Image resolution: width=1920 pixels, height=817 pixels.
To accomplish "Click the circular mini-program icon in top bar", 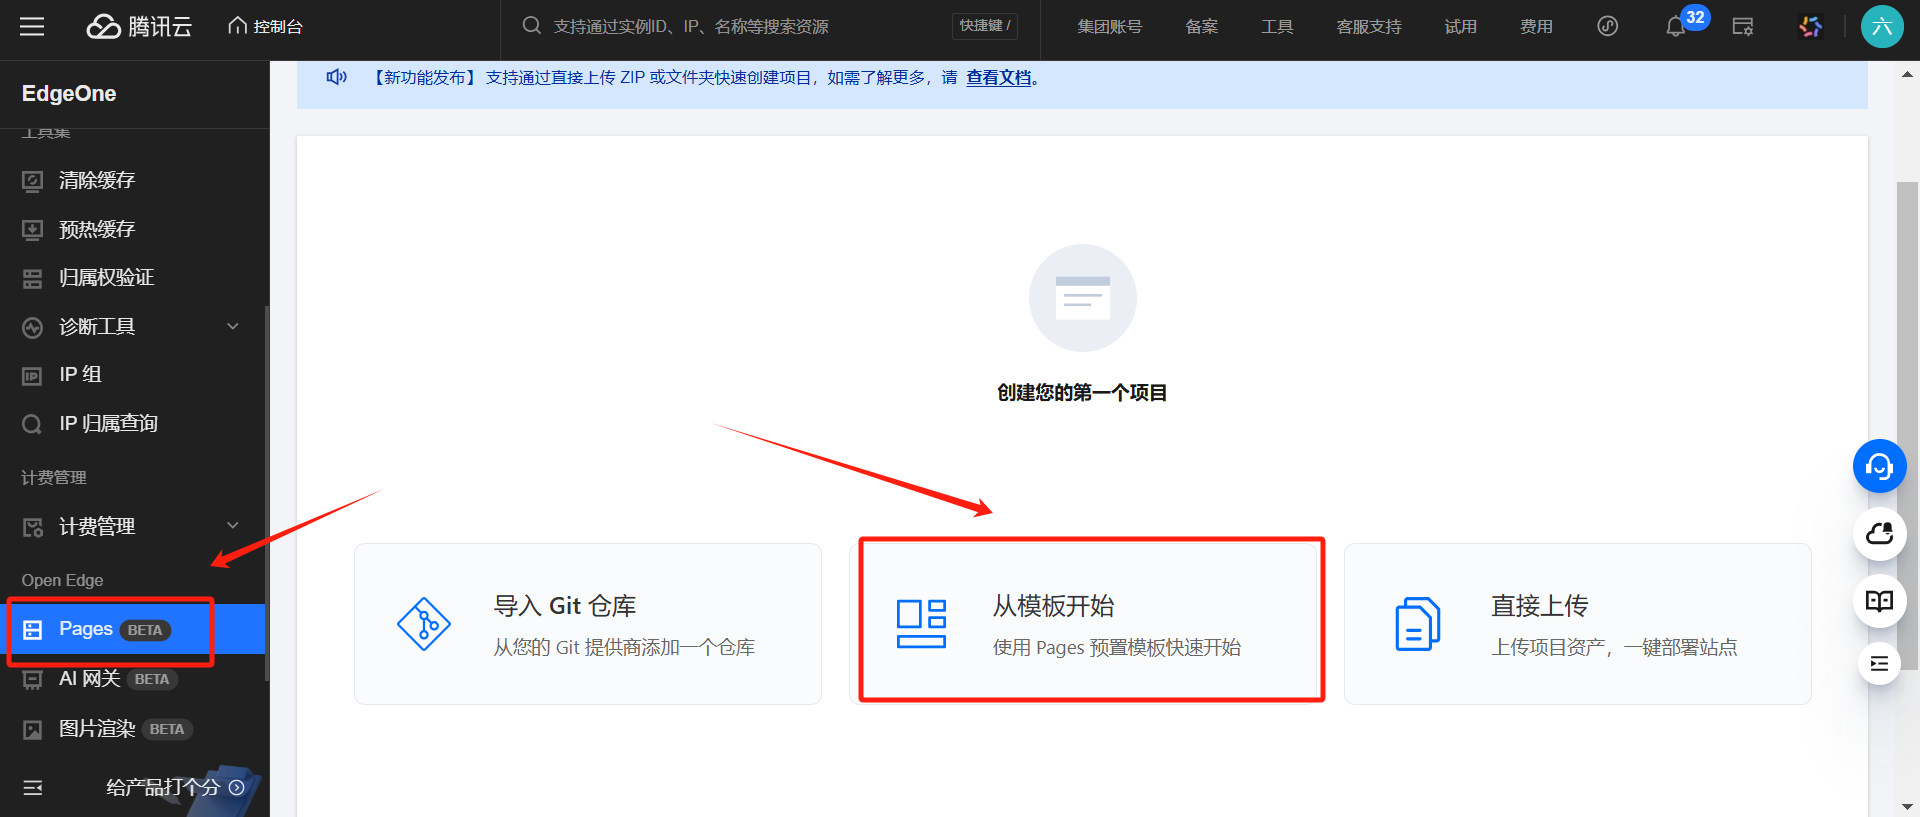I will (1607, 26).
